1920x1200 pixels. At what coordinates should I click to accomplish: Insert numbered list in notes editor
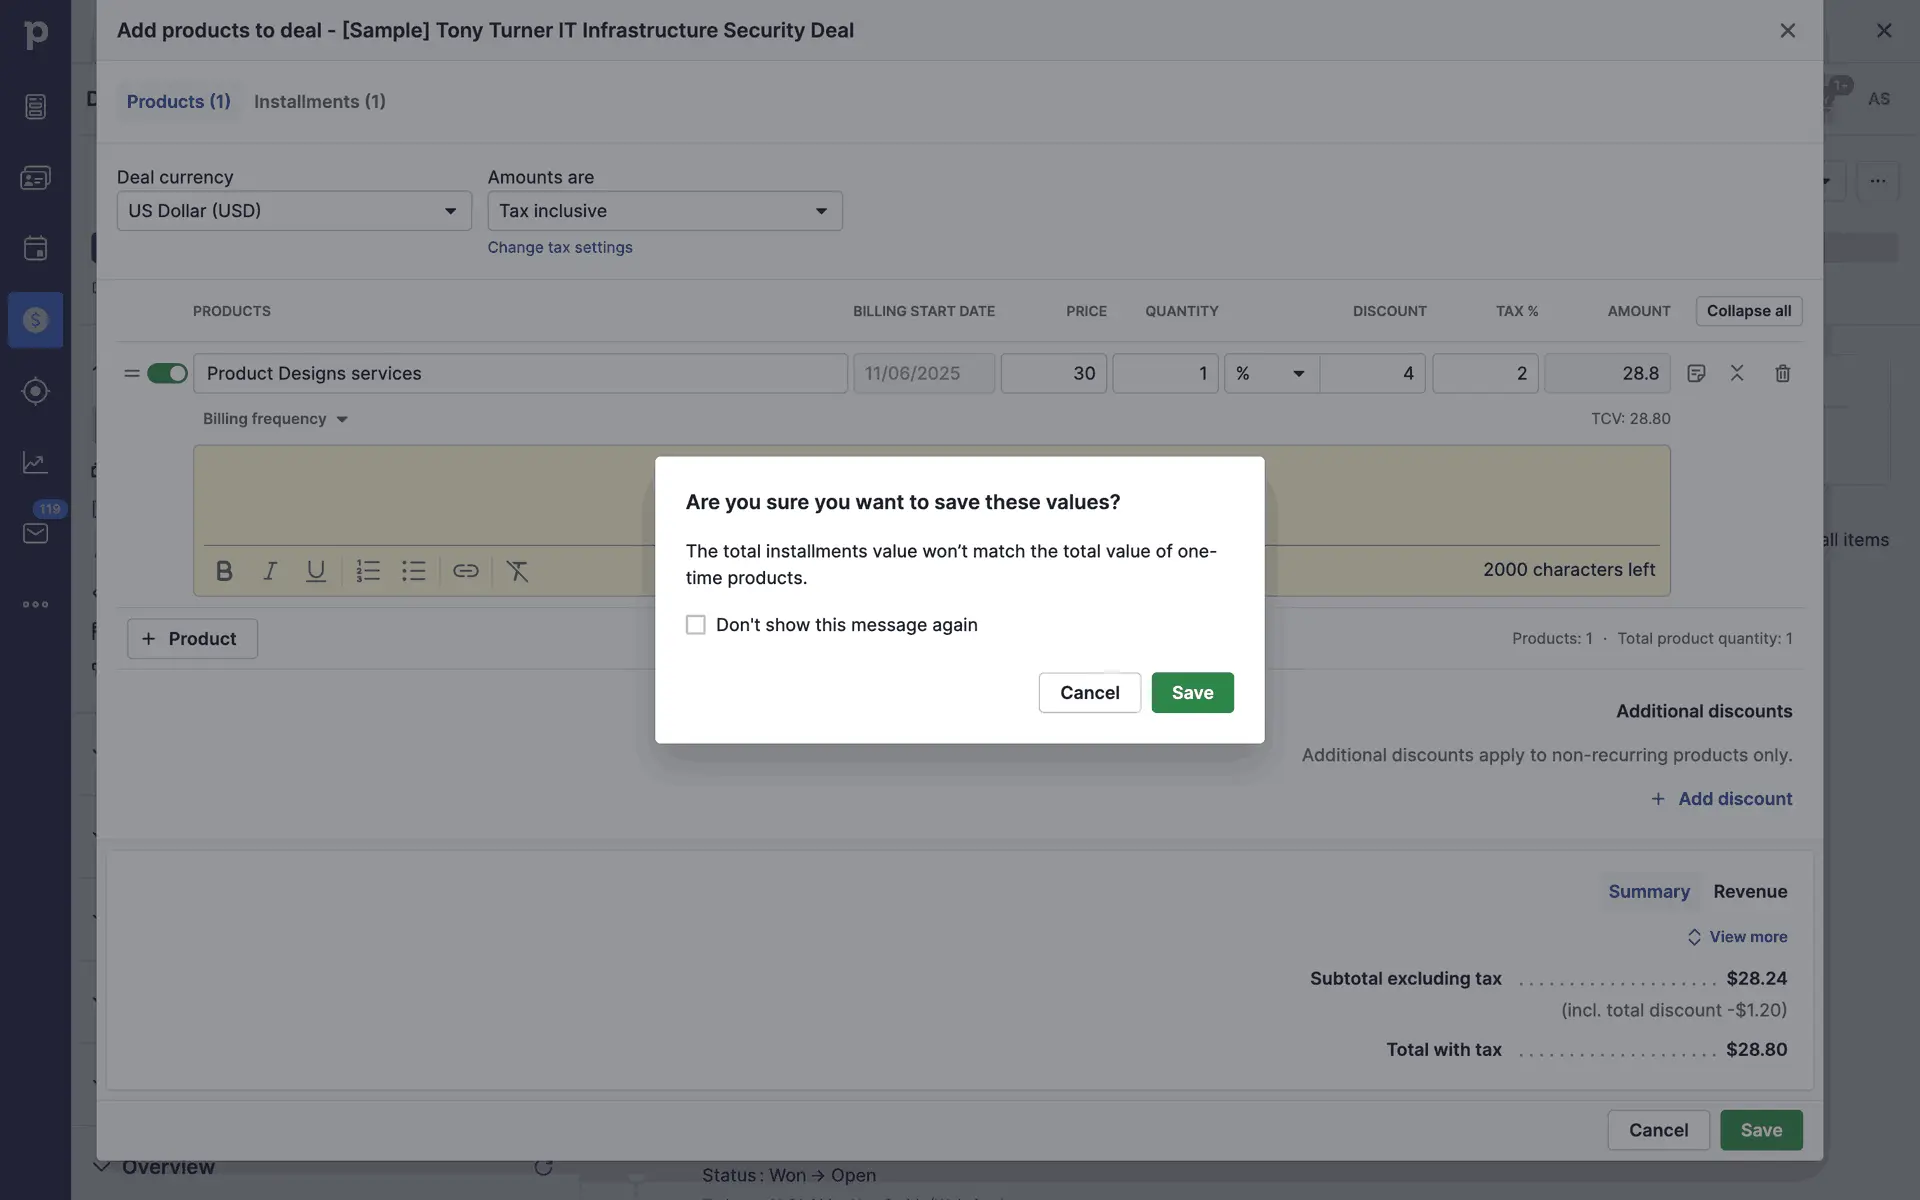click(x=368, y=571)
